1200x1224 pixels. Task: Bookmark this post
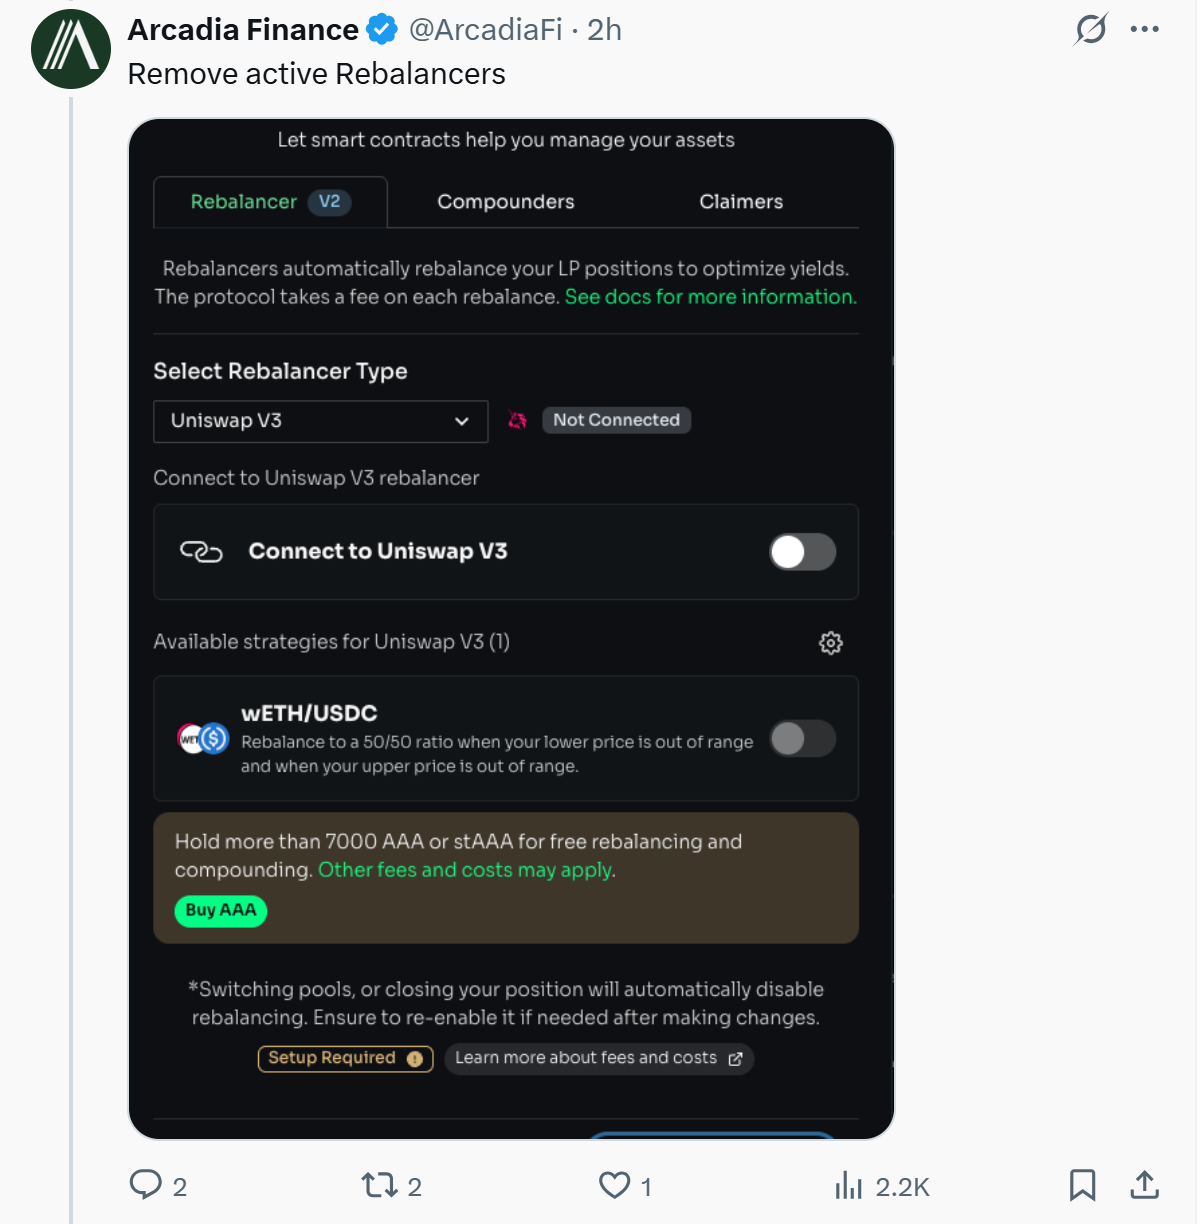coord(1082,1185)
